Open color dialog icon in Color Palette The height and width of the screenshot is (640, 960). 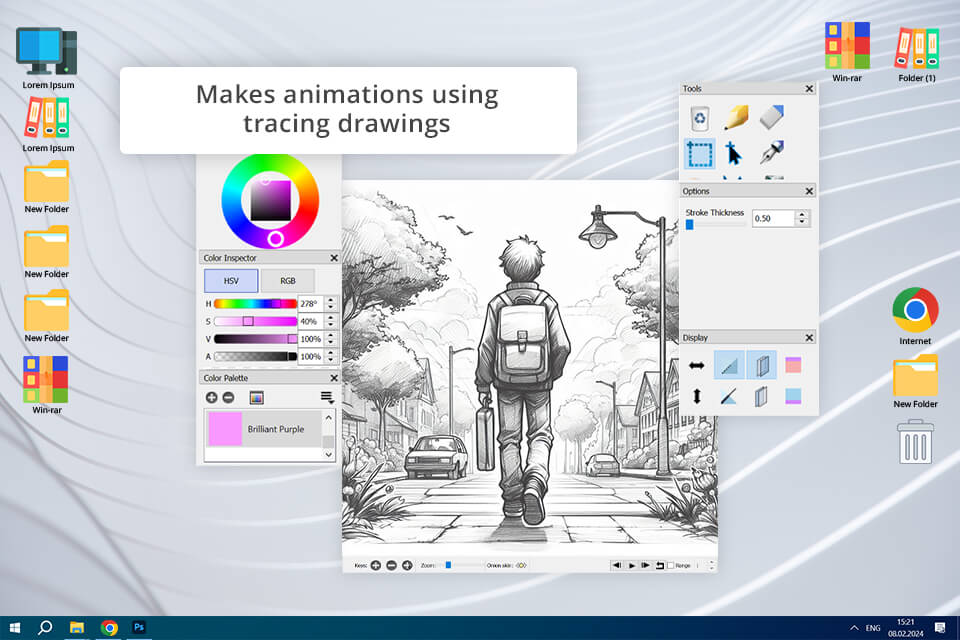click(x=257, y=398)
